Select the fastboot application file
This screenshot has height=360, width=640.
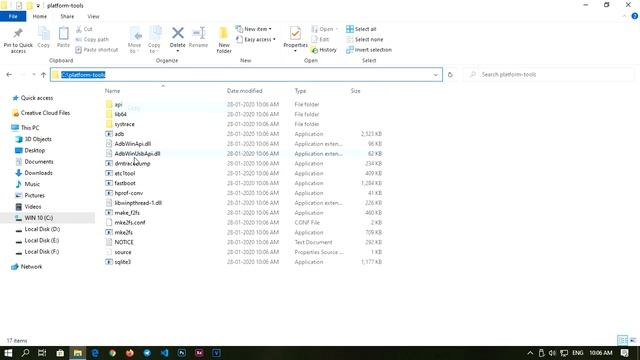(125, 183)
